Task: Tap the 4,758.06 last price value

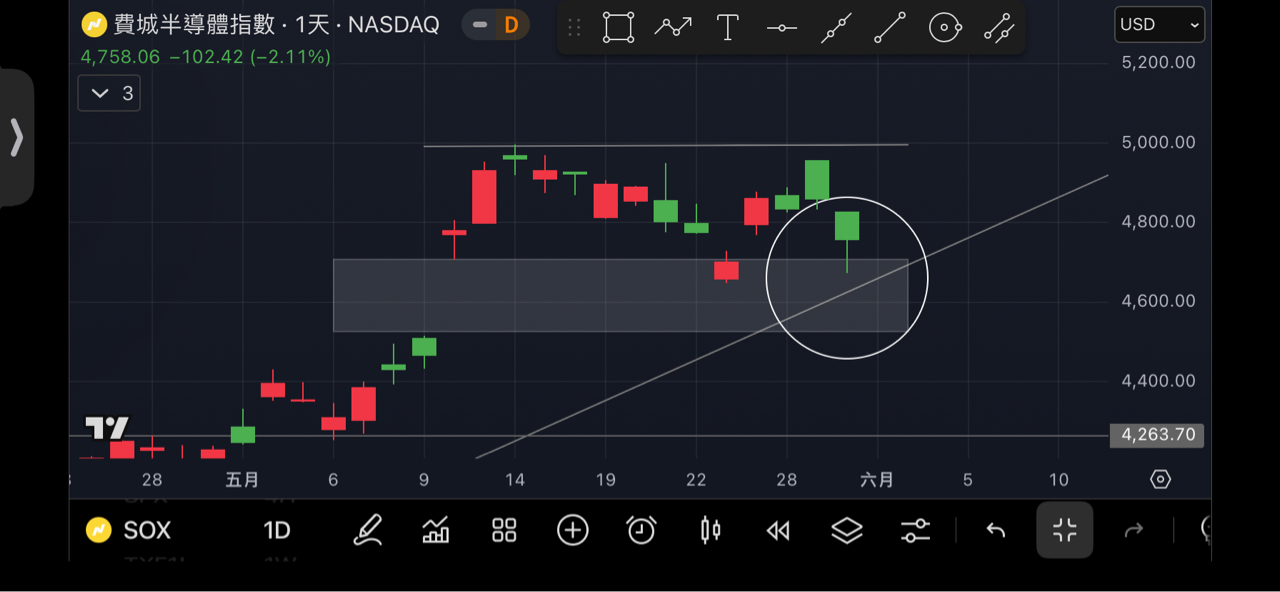Action: pyautogui.click(x=120, y=57)
